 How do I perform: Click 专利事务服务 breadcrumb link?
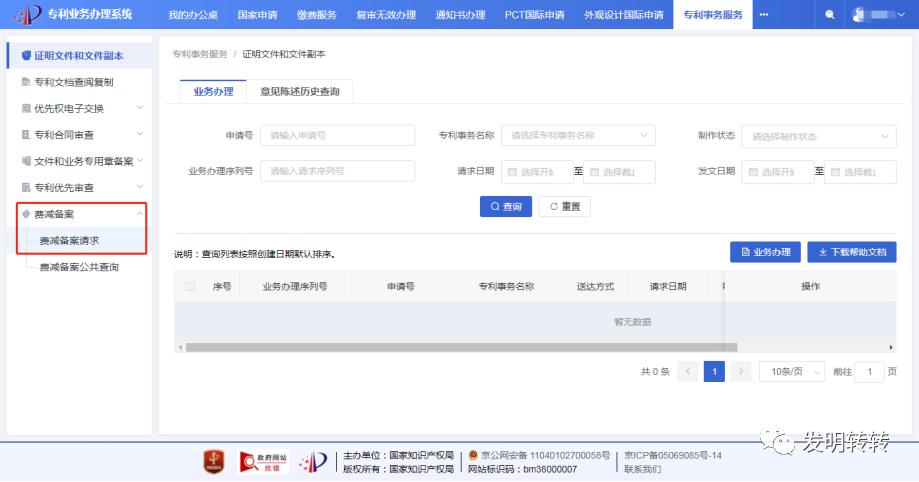coord(200,54)
